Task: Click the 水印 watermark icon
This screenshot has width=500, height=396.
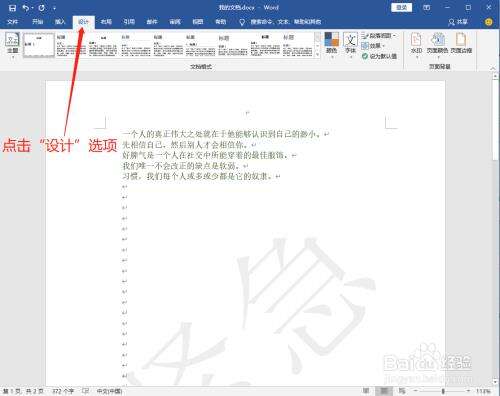Action: (x=416, y=44)
